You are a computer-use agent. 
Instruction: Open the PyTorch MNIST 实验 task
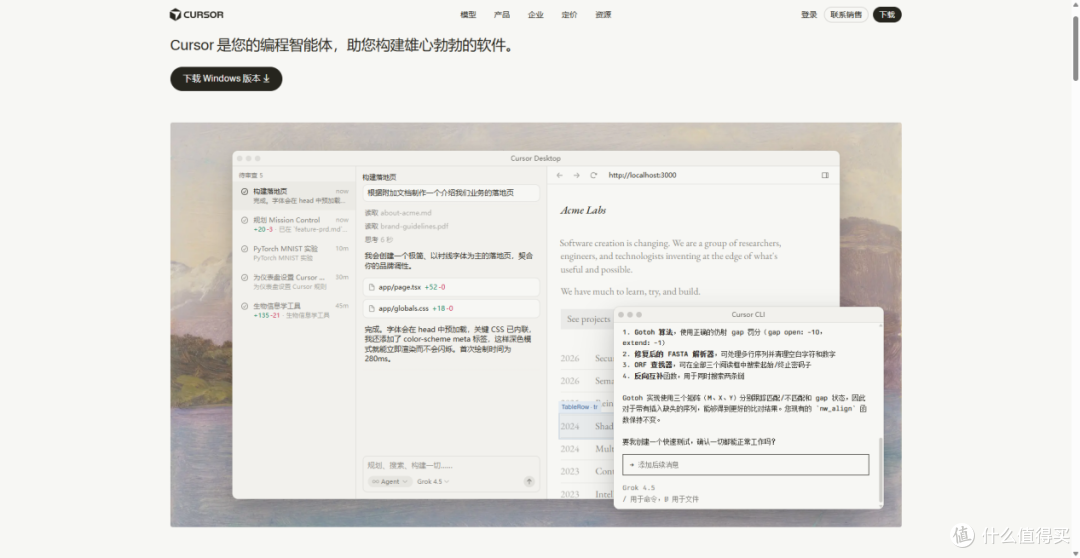tap(294, 253)
